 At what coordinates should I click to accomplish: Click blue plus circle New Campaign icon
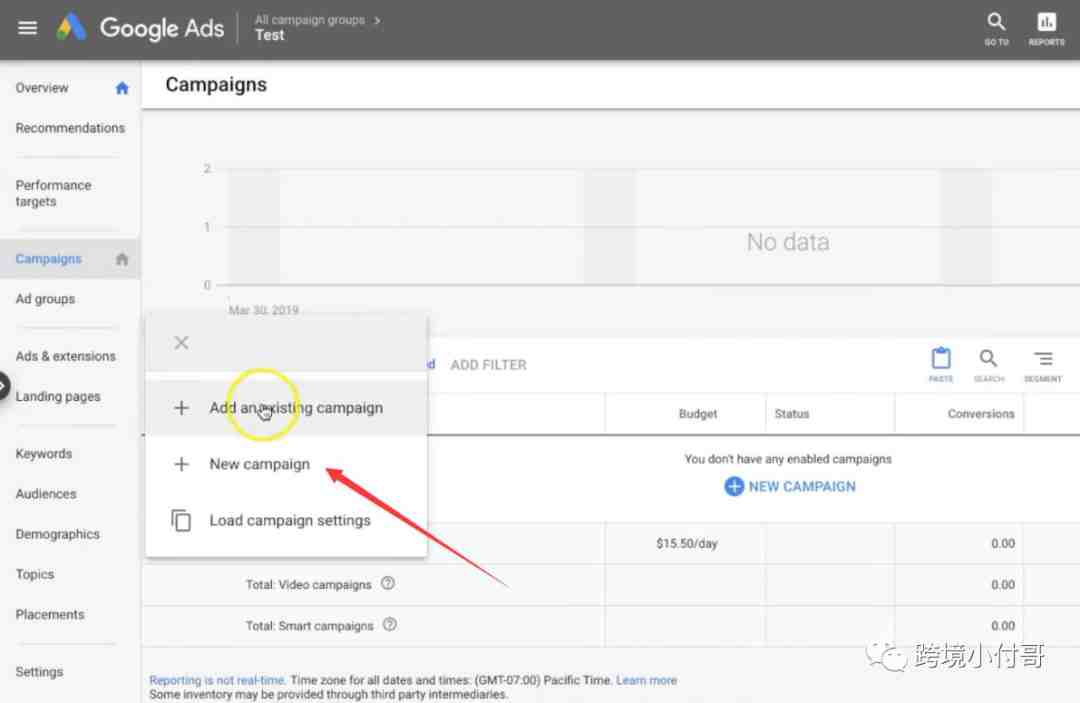point(734,486)
